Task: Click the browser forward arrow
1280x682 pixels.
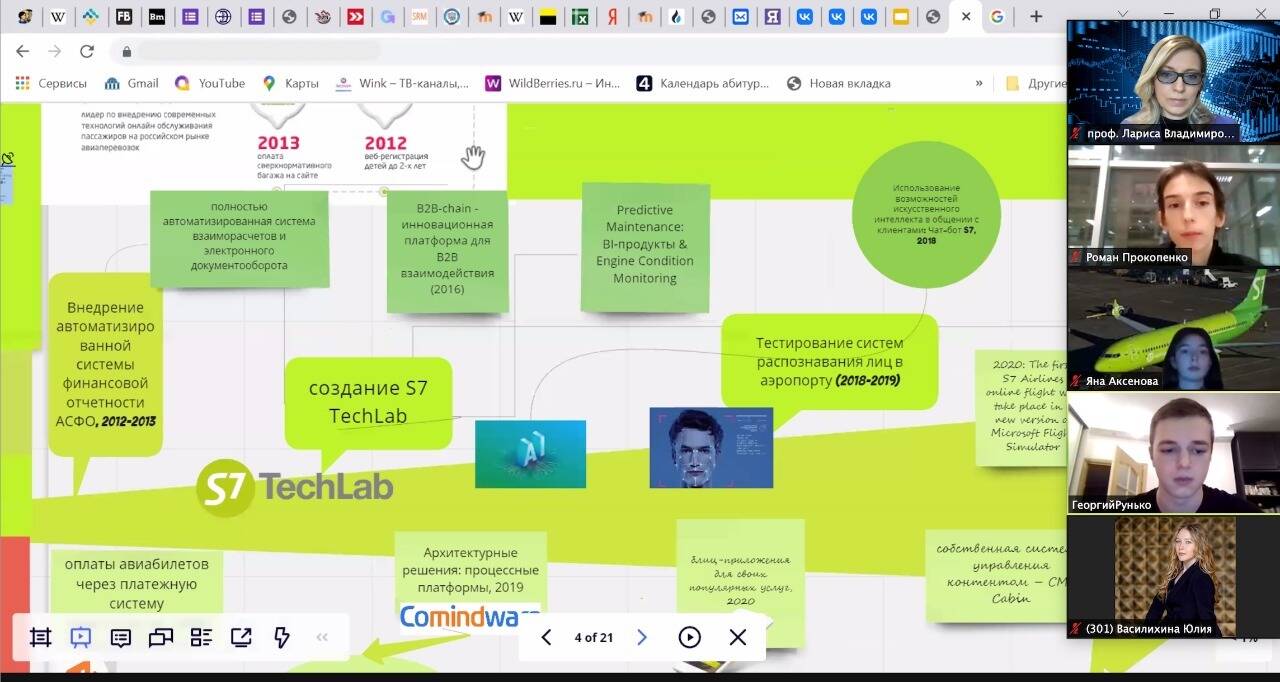Action: (x=55, y=51)
